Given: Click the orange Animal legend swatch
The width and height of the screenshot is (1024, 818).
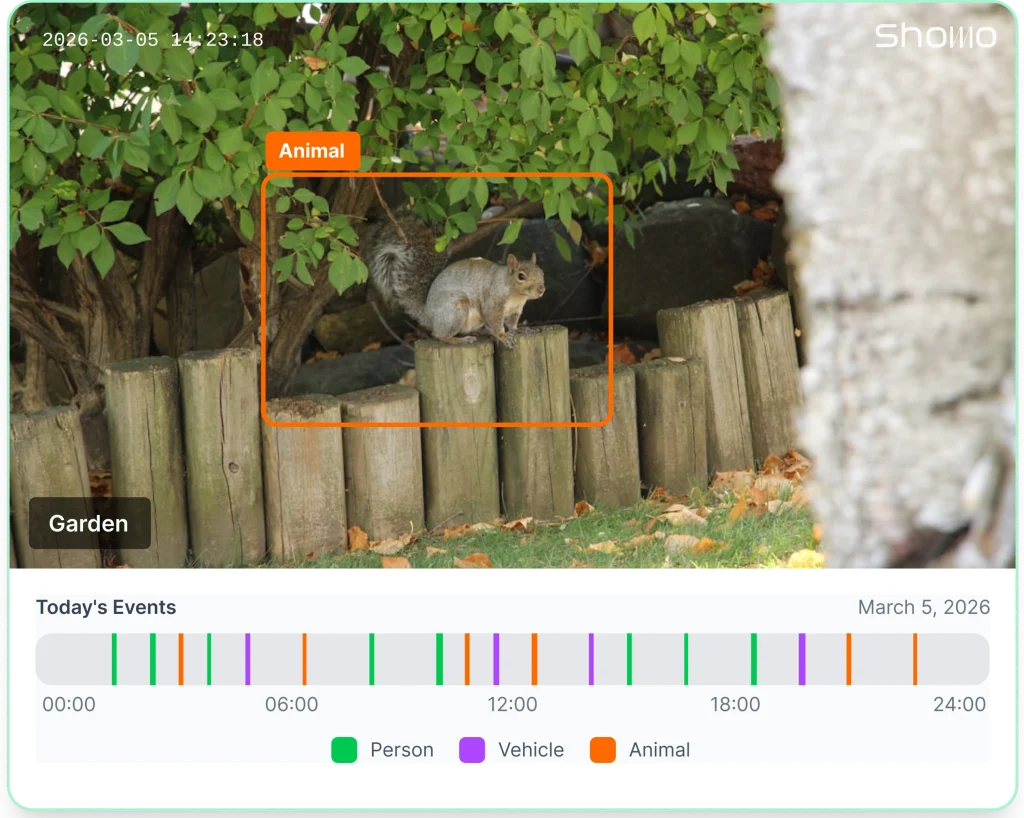Looking at the screenshot, I should 603,750.
